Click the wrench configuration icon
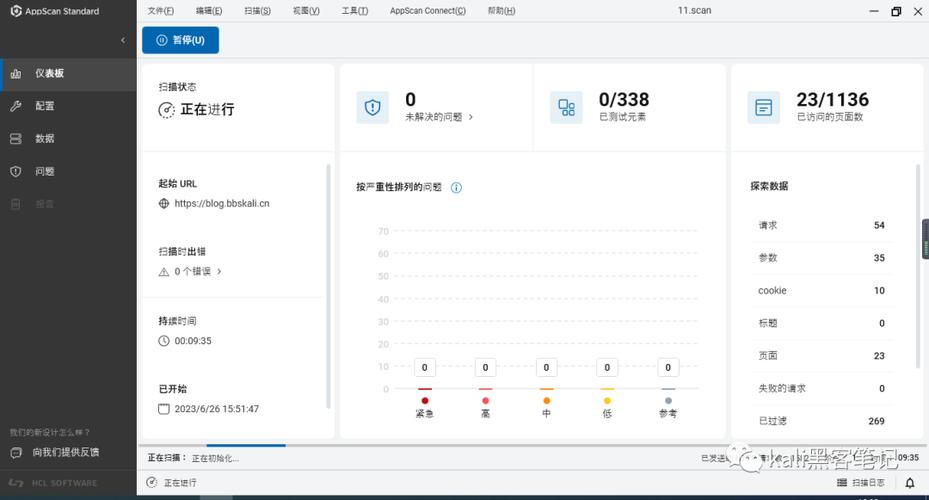The height and width of the screenshot is (500, 929). coord(16,106)
